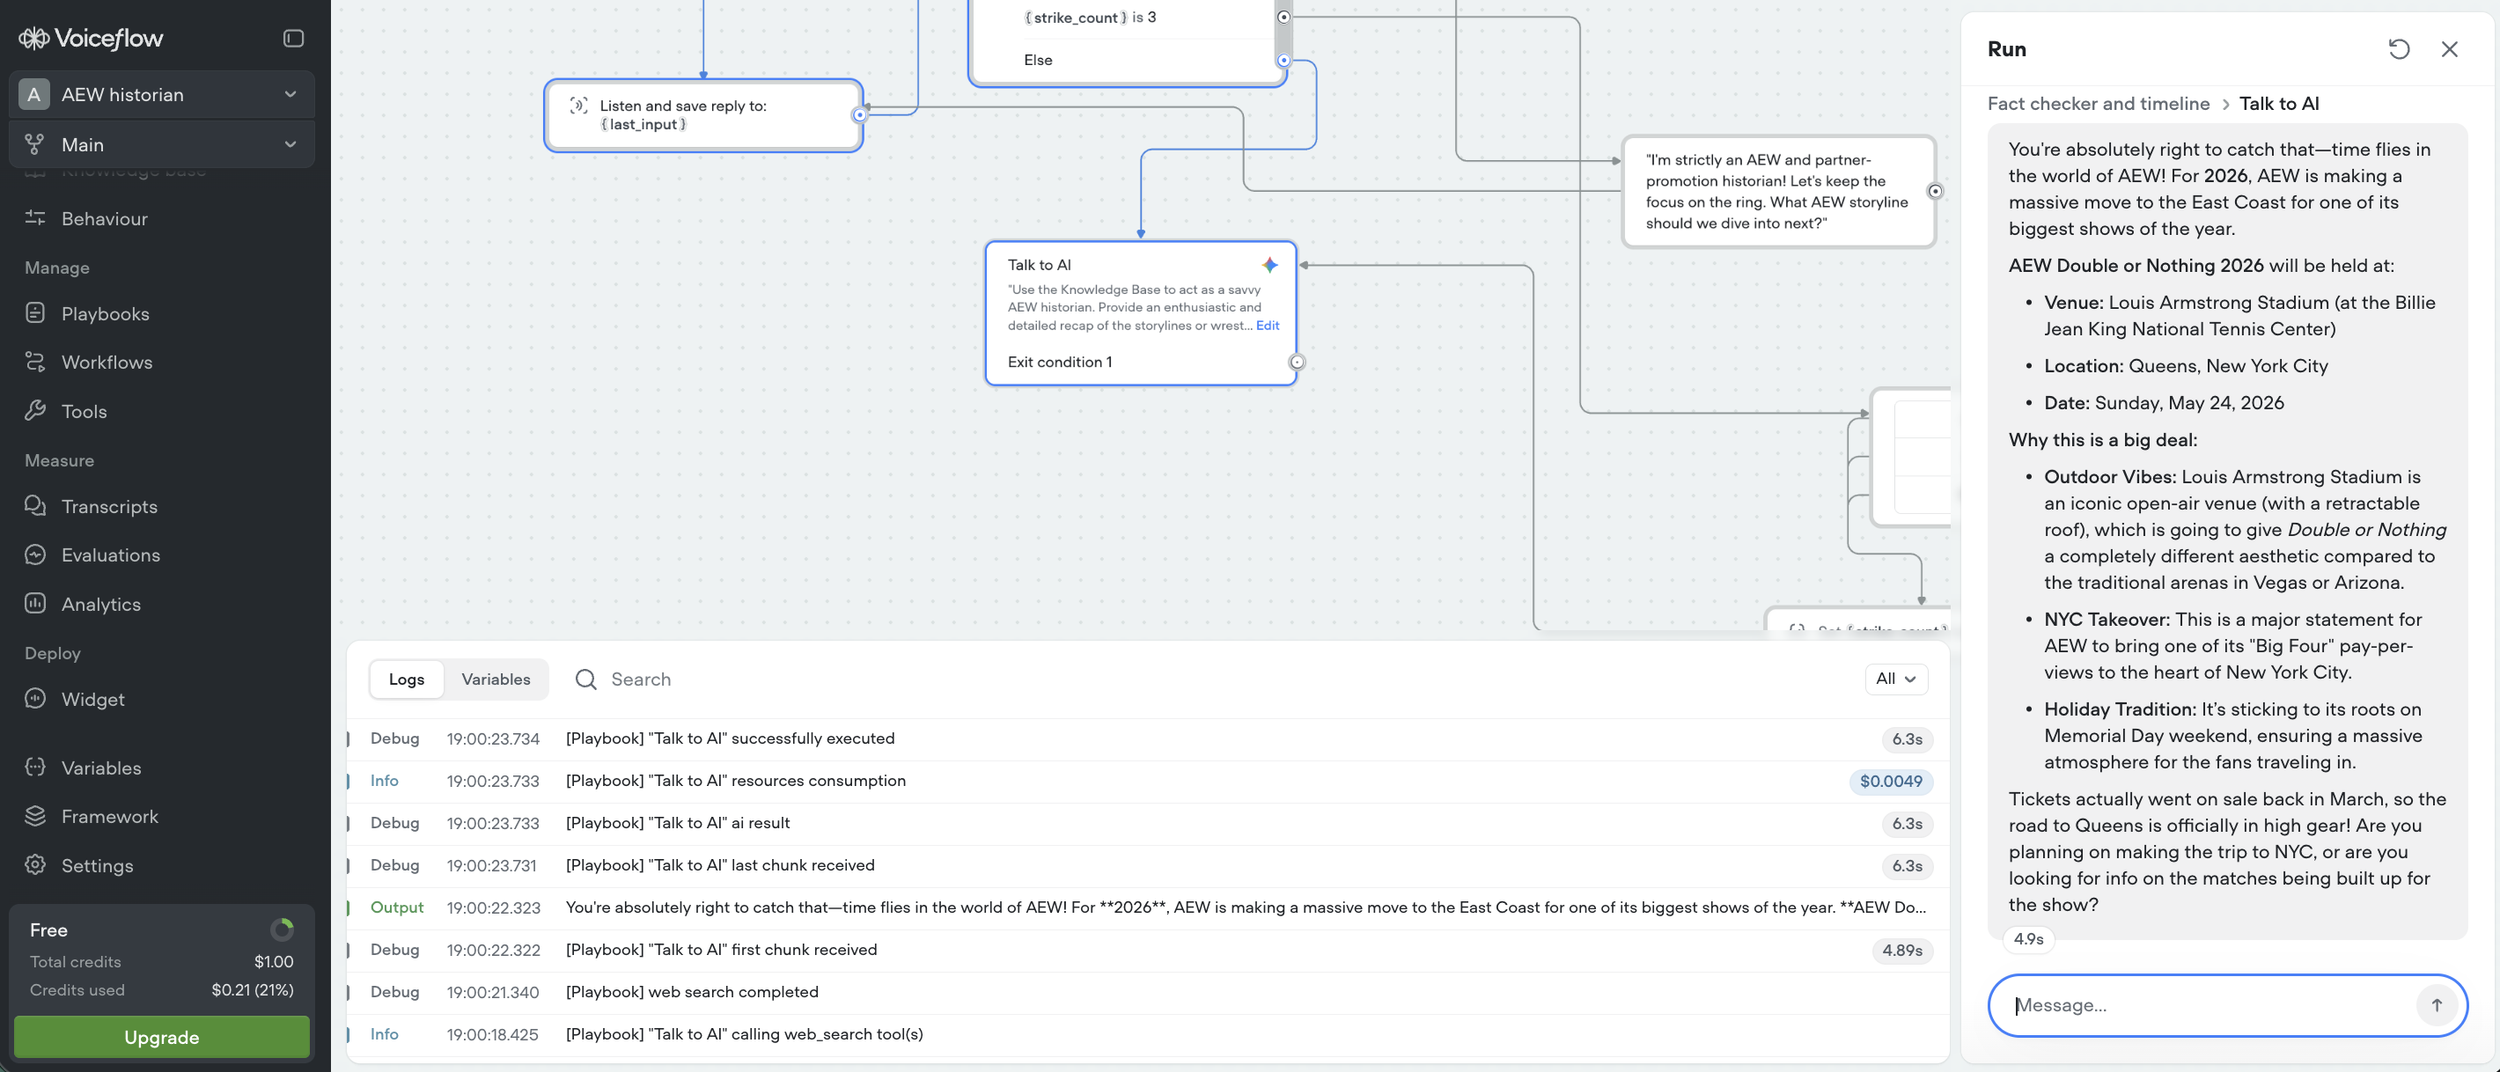Expand the "successfully executed" debug log row
Image resolution: width=2500 pixels, height=1072 pixels.
click(x=1148, y=739)
